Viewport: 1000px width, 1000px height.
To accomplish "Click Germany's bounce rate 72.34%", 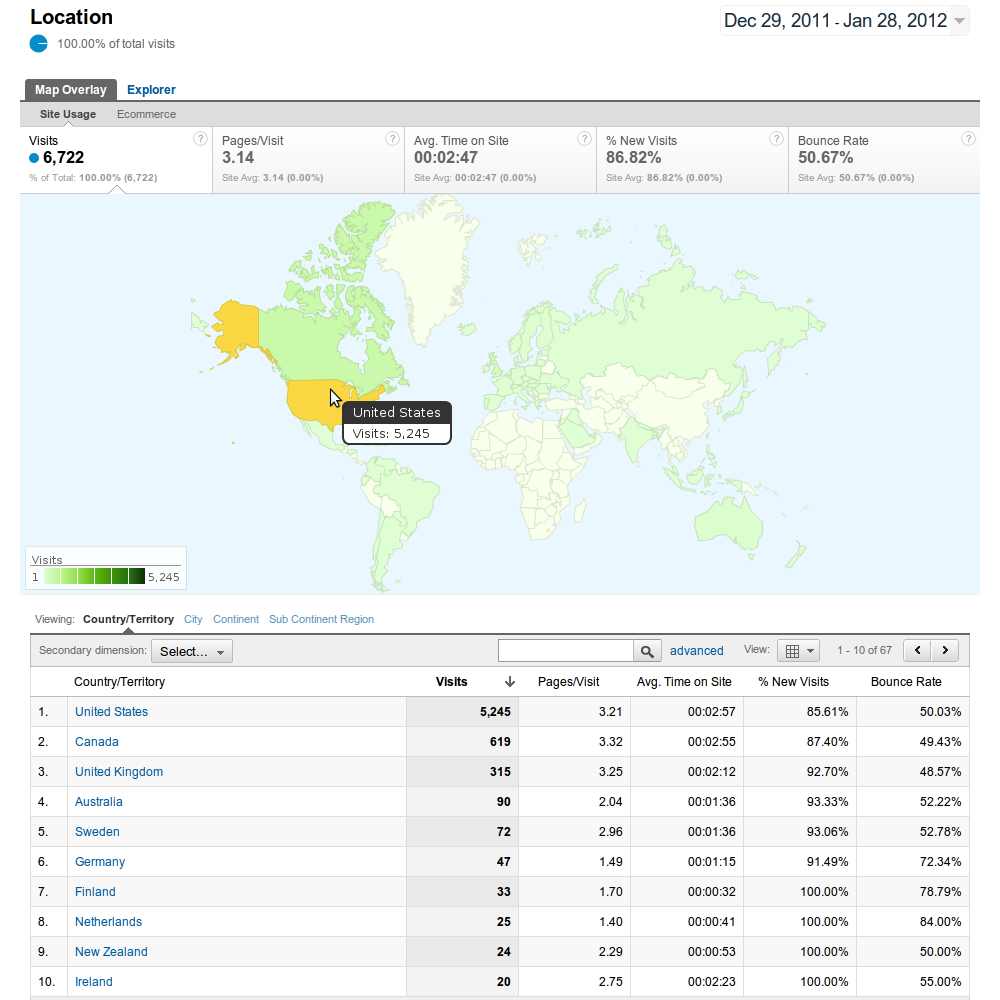I will pos(940,862).
